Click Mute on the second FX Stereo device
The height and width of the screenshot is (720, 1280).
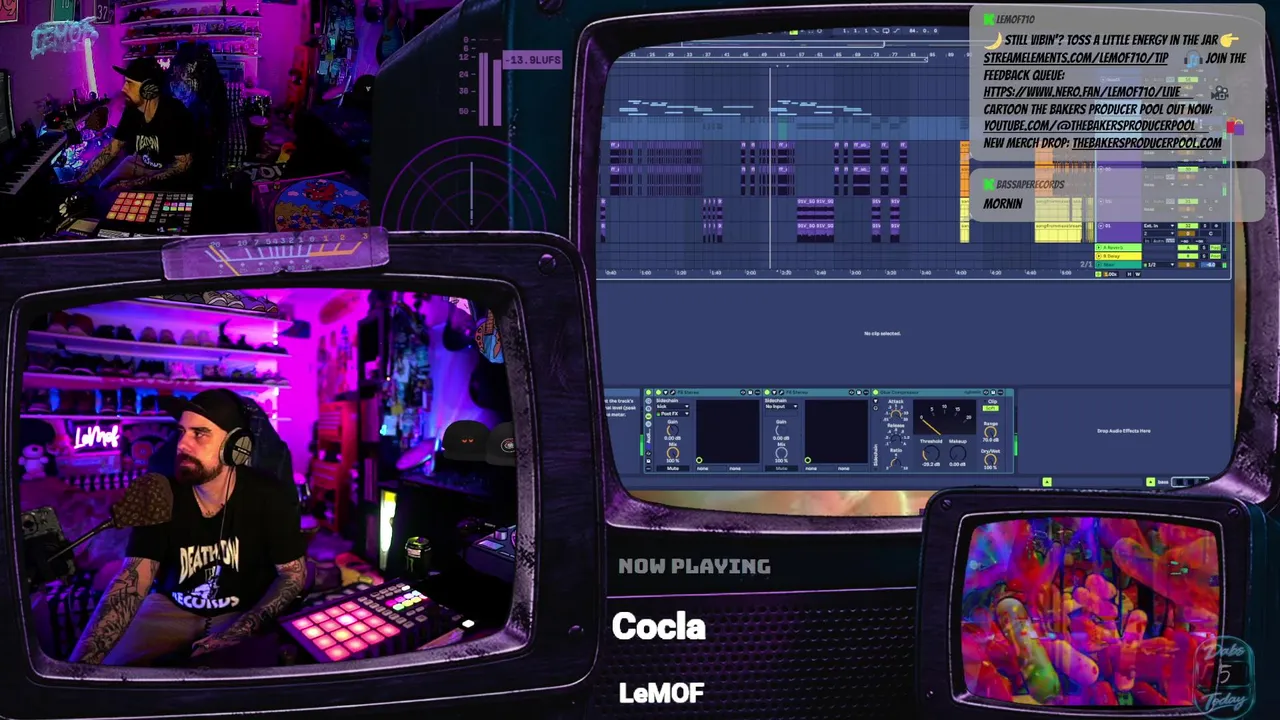[781, 468]
